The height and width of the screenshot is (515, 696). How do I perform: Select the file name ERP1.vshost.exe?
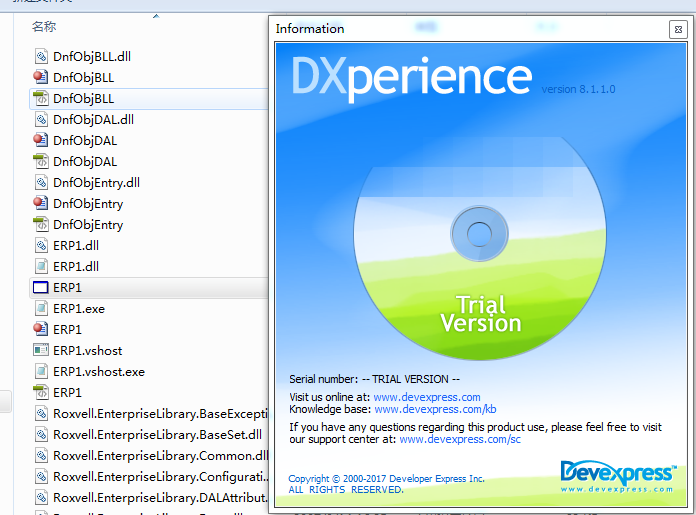pyautogui.click(x=99, y=372)
